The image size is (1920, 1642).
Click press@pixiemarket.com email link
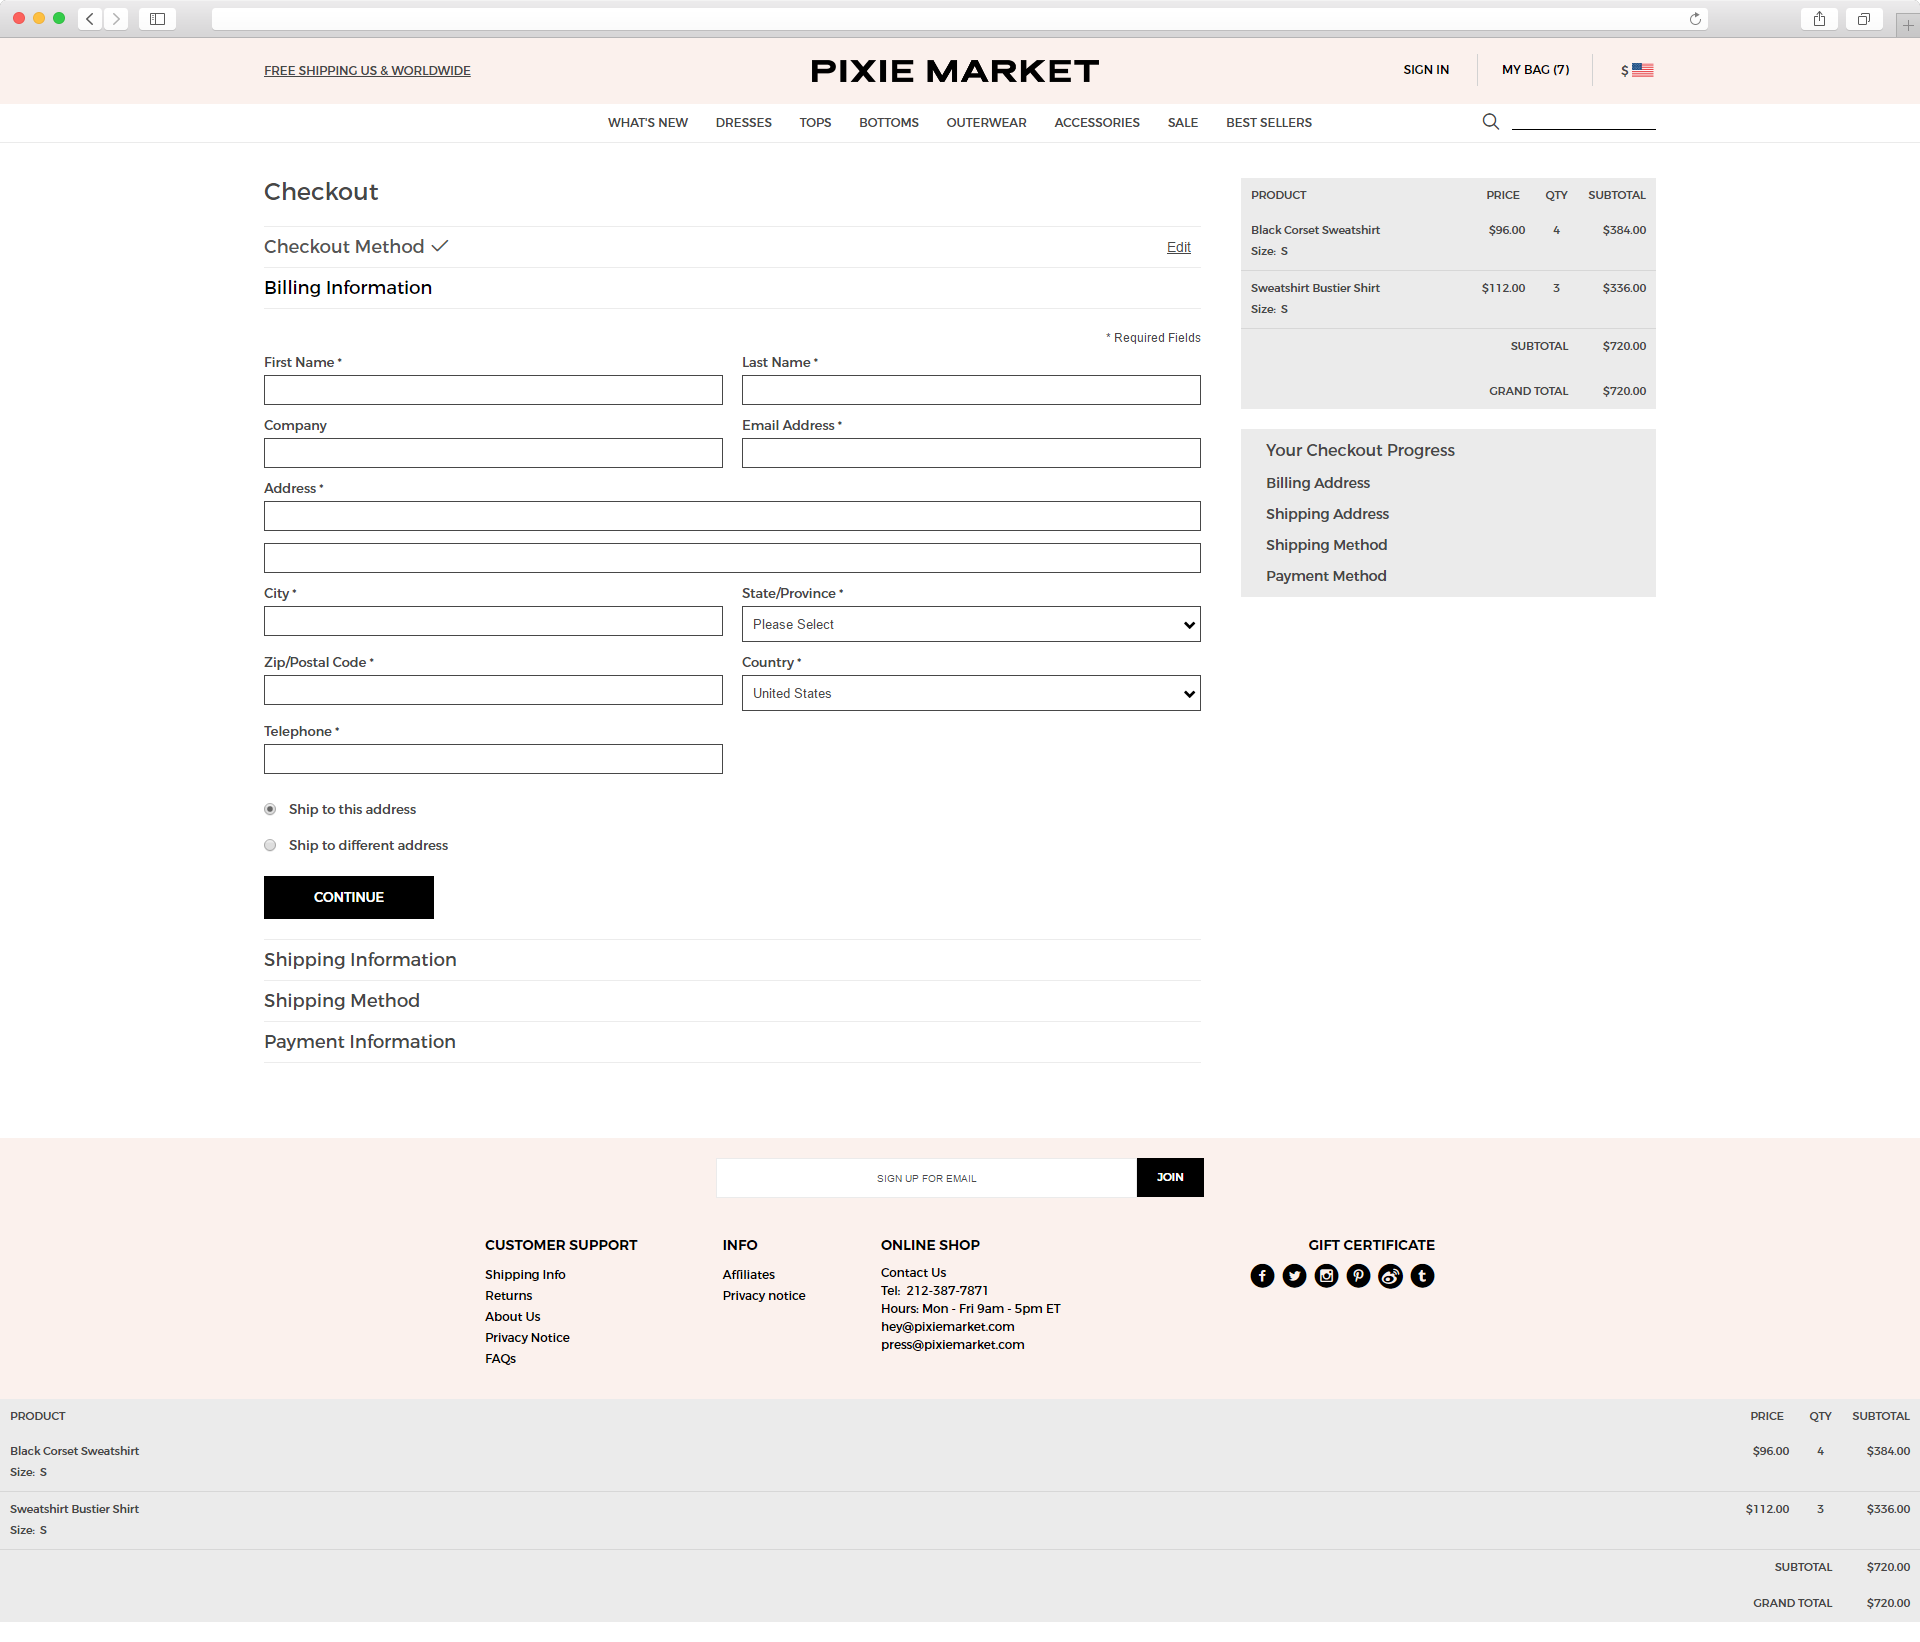pos(952,1345)
